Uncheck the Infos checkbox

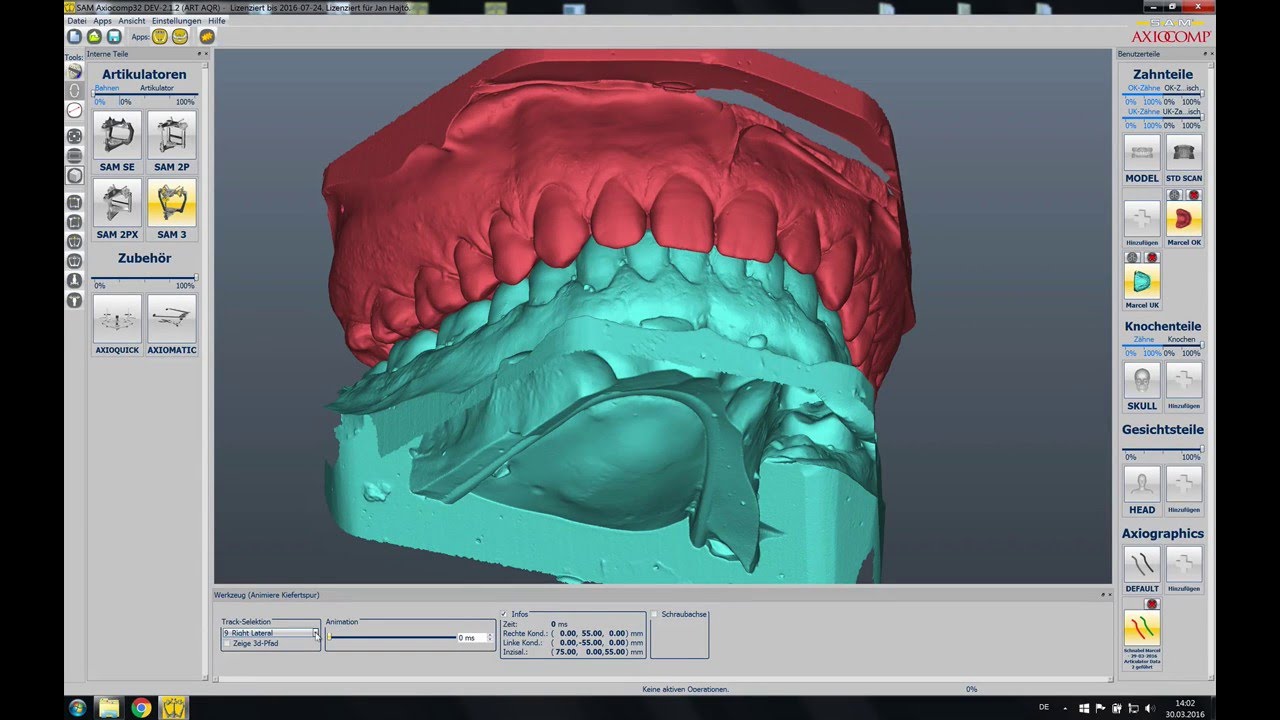[505, 614]
